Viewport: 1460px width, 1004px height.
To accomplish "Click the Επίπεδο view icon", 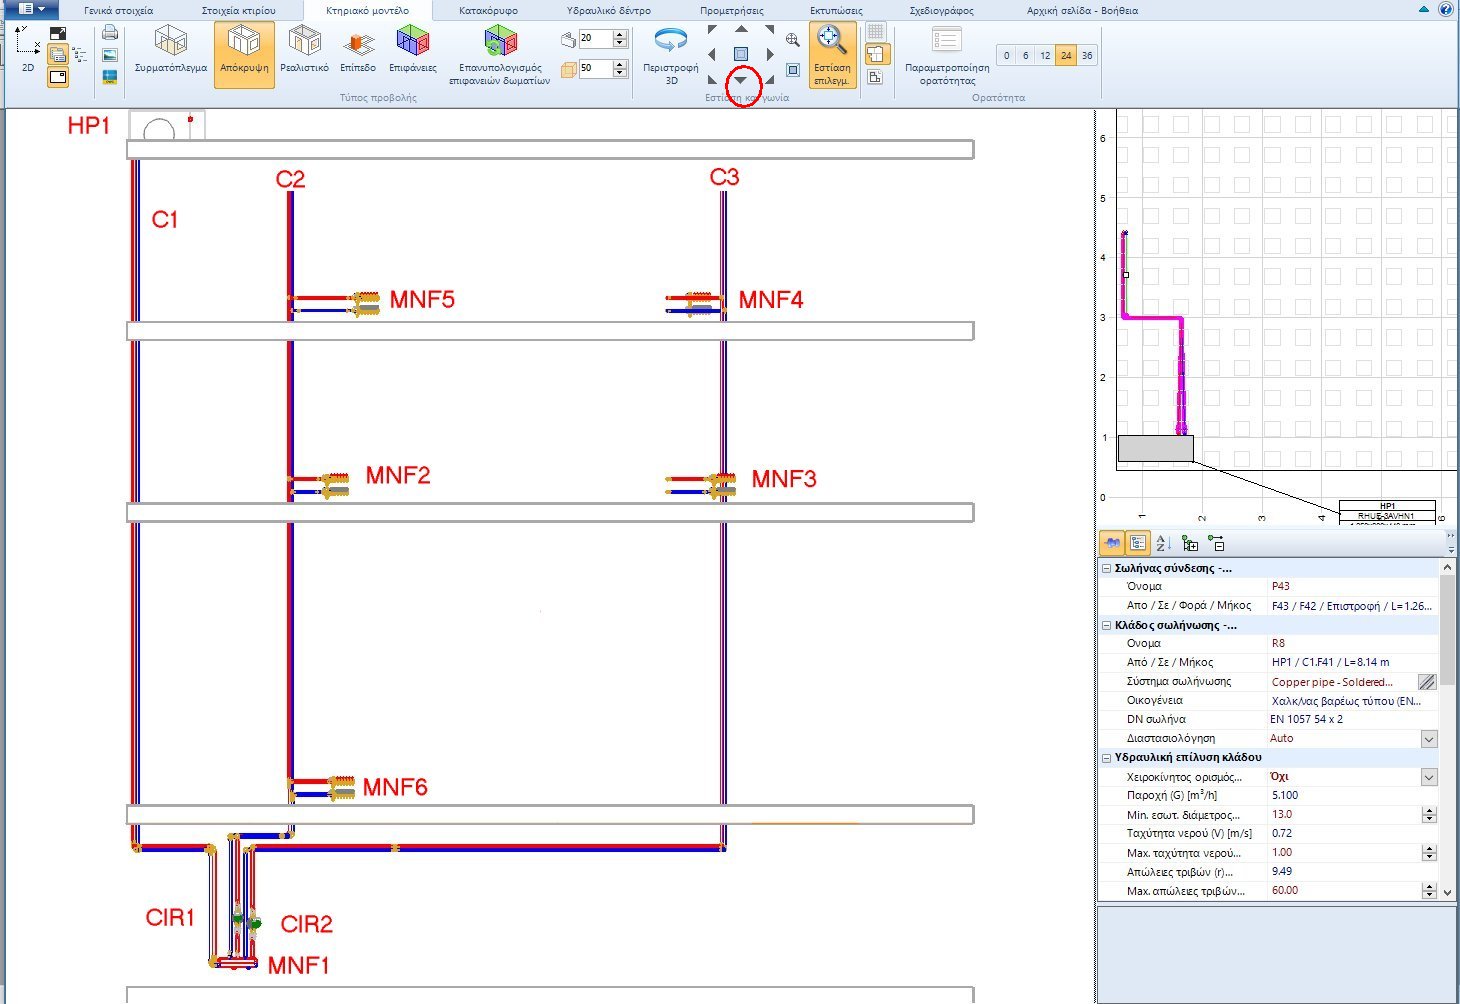I will pos(358,47).
